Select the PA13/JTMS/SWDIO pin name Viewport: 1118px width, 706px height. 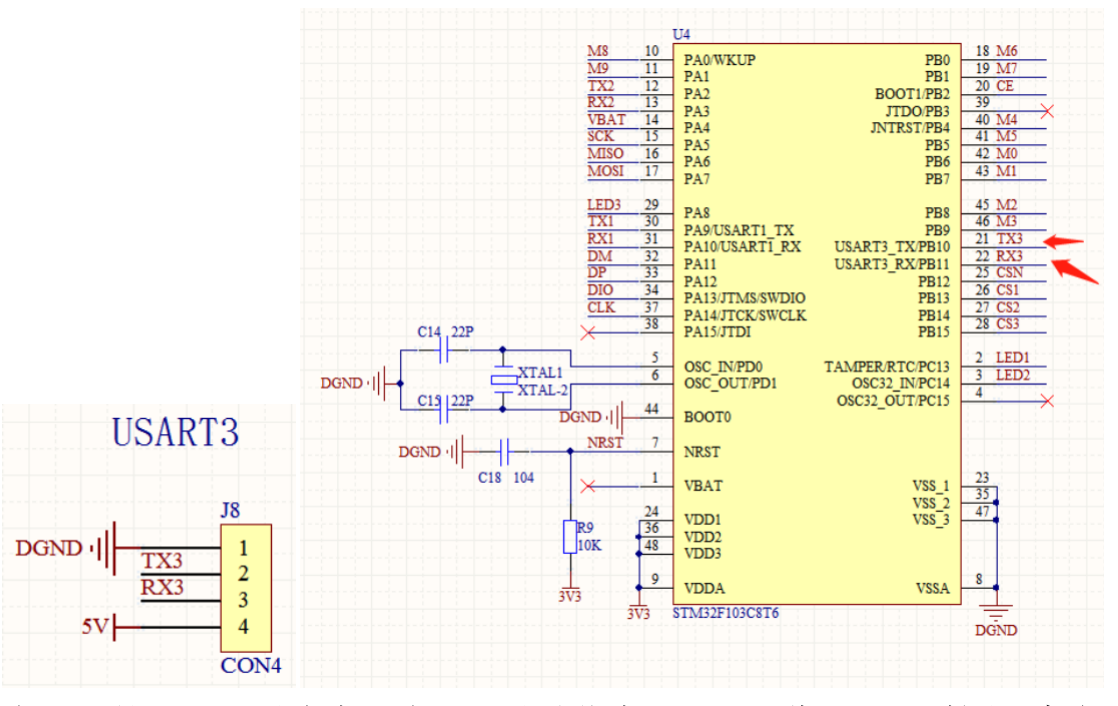[x=744, y=298]
